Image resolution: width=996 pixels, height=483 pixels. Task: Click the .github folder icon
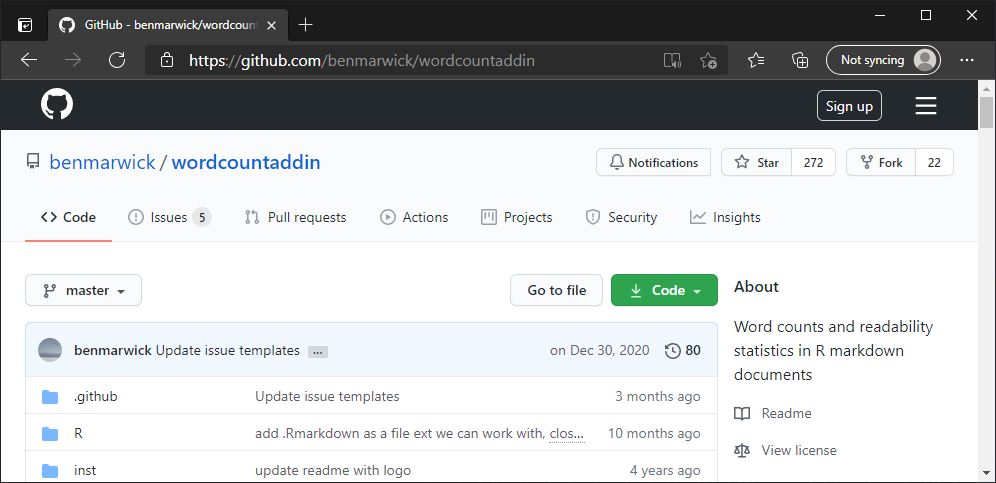tap(50, 397)
